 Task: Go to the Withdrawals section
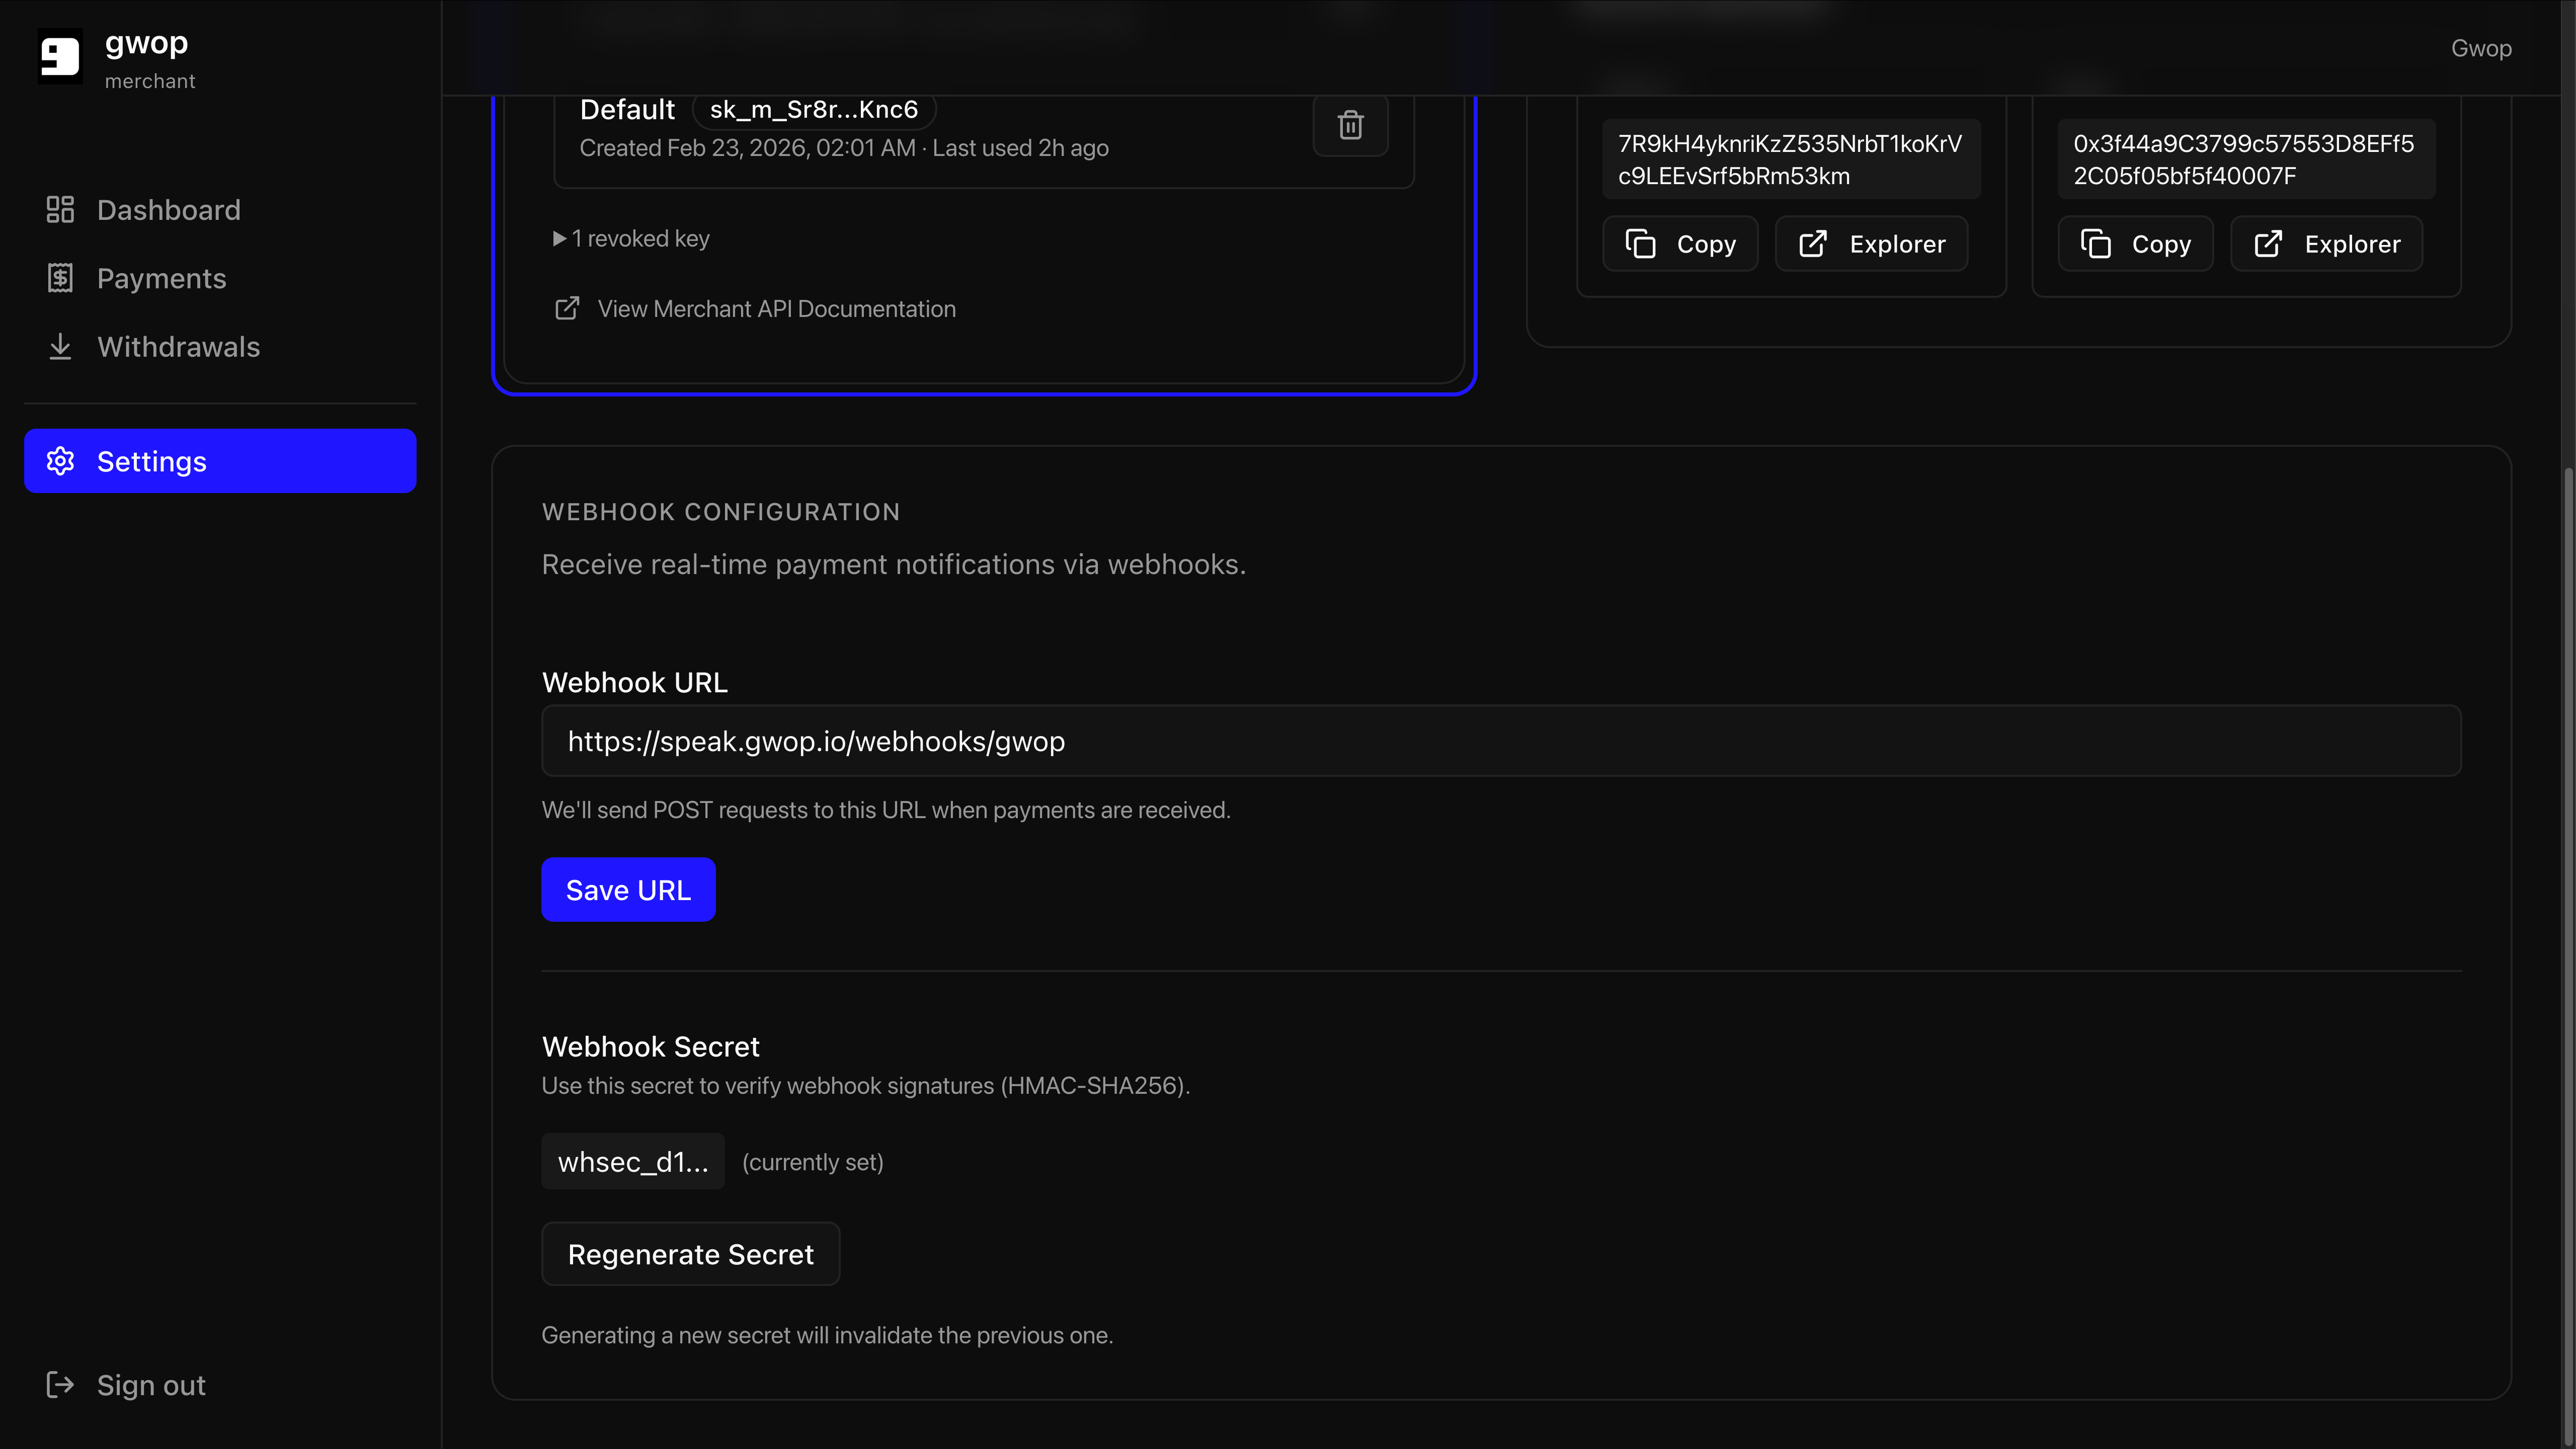tap(178, 347)
